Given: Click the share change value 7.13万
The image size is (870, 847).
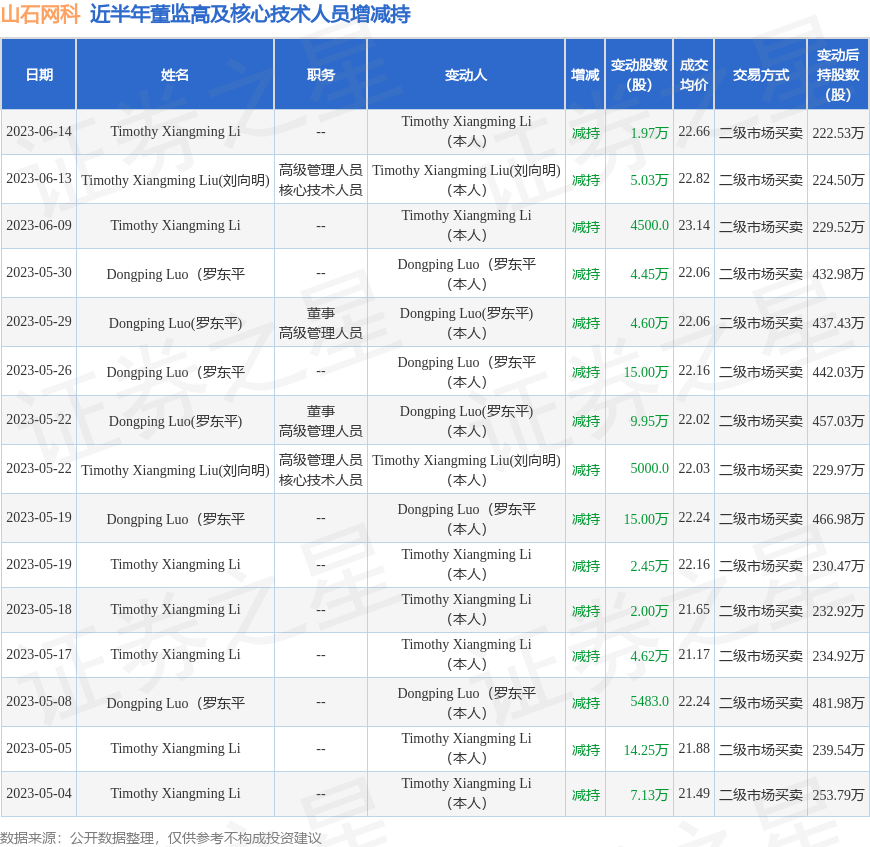Looking at the screenshot, I should 649,795.
